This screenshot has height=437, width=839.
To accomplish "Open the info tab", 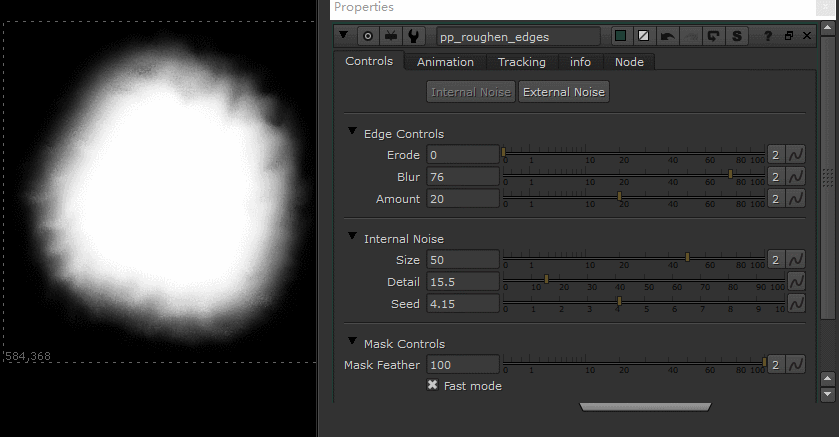I will (580, 62).
